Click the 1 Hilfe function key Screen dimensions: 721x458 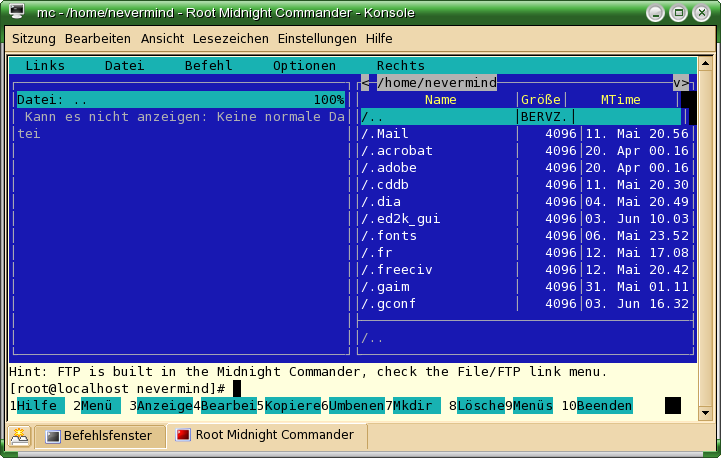tap(37, 406)
